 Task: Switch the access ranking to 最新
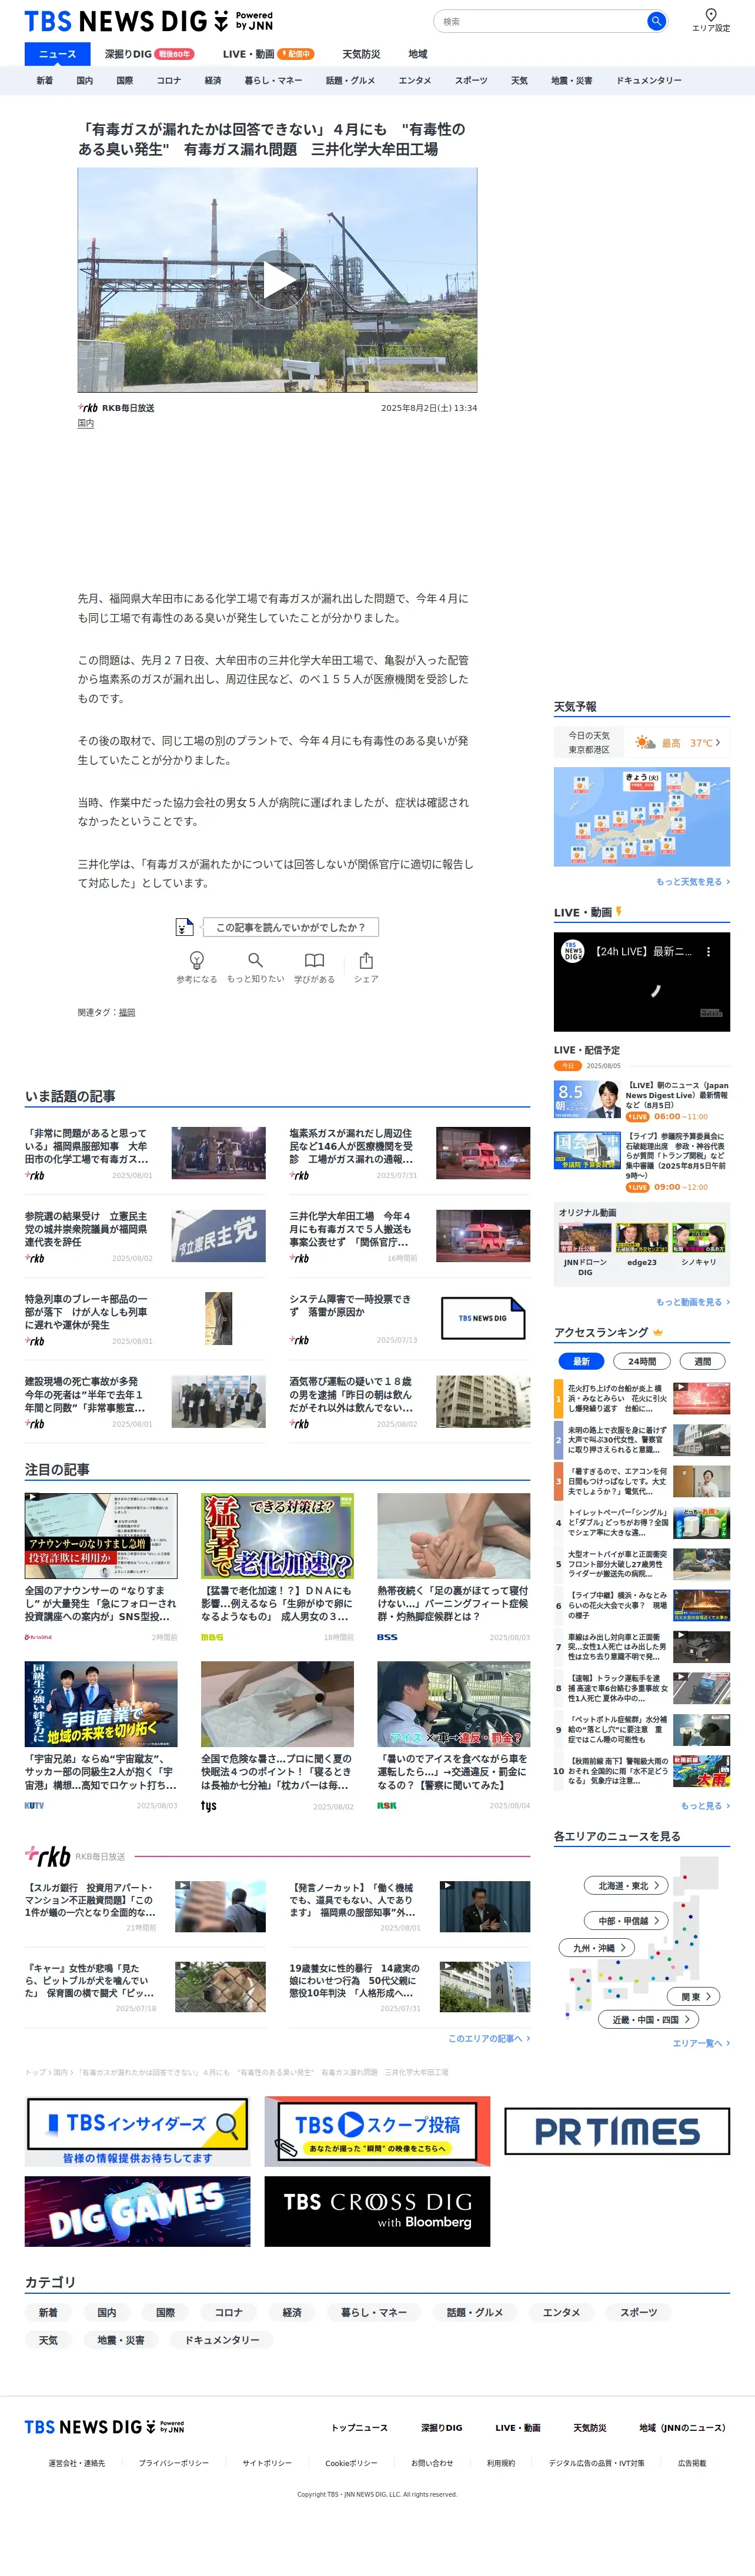tap(581, 1361)
